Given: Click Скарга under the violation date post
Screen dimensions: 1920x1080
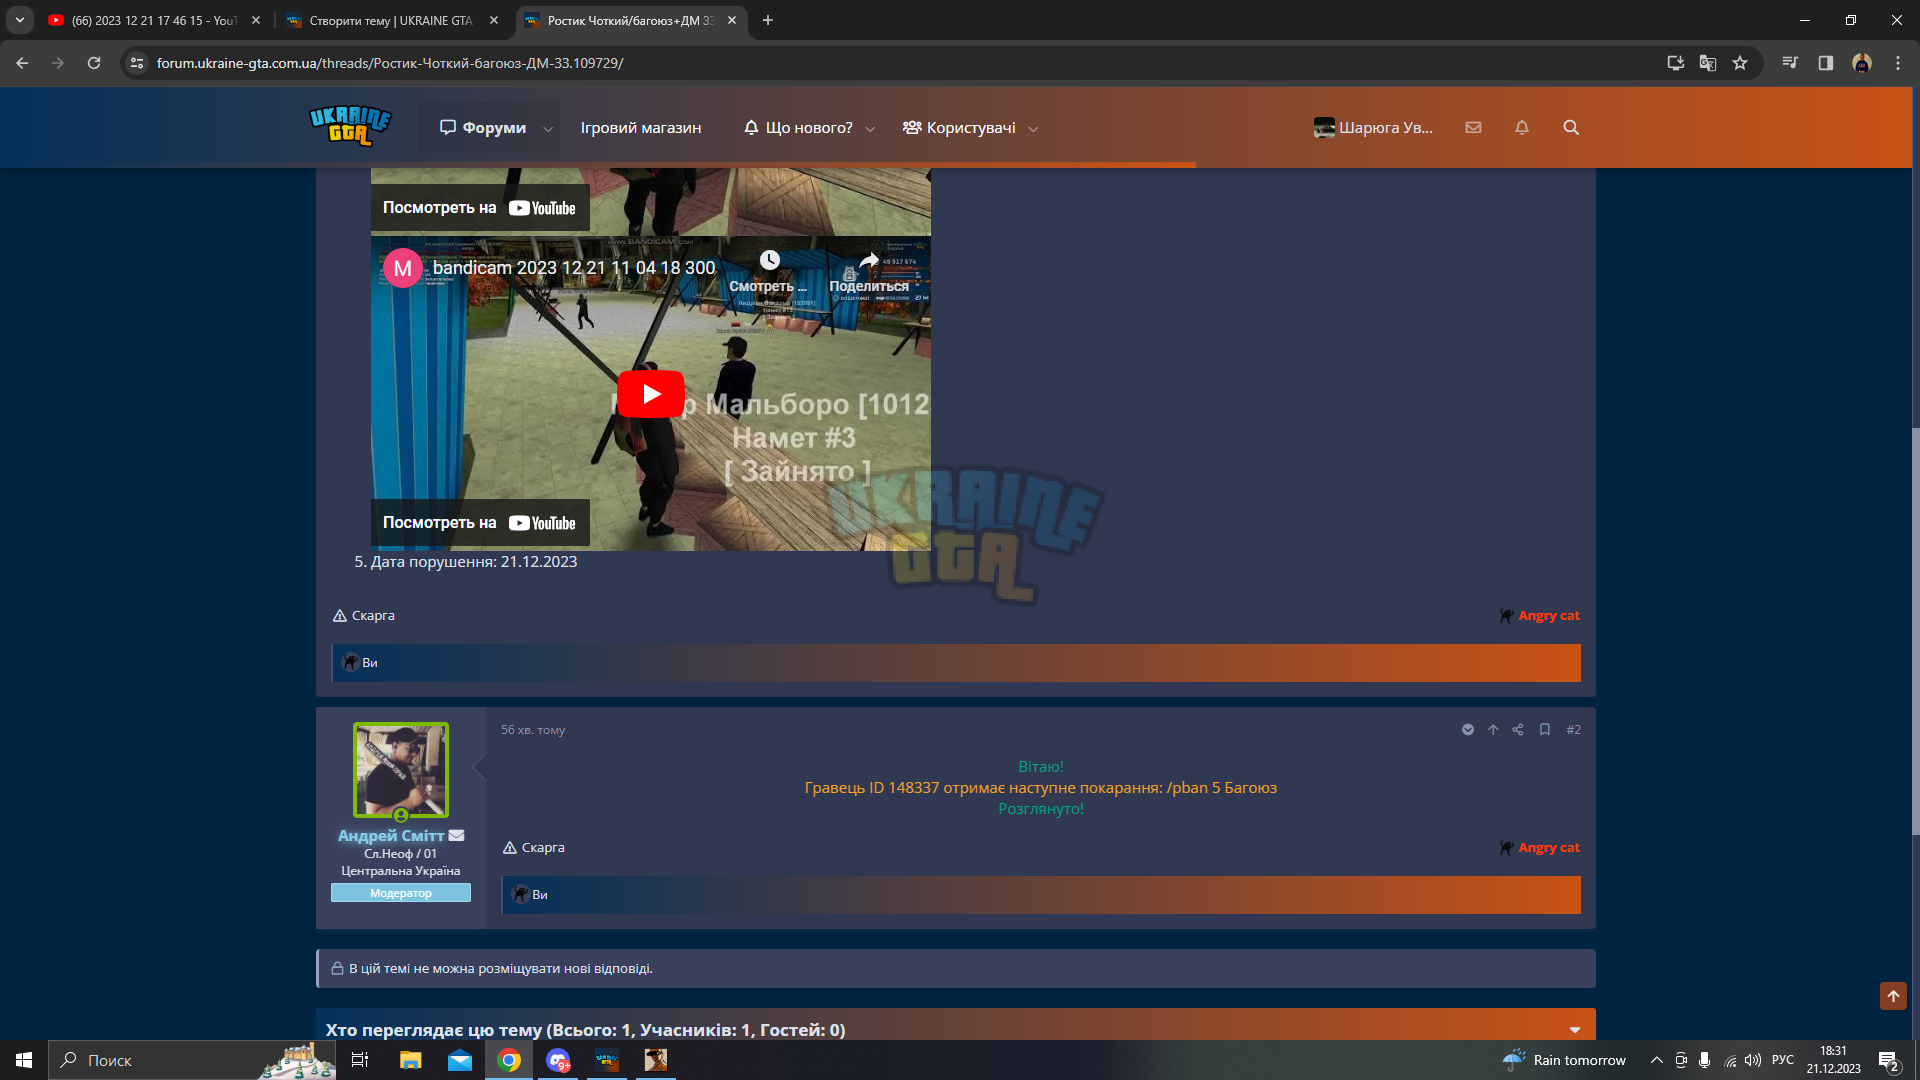Looking at the screenshot, I should [364, 616].
